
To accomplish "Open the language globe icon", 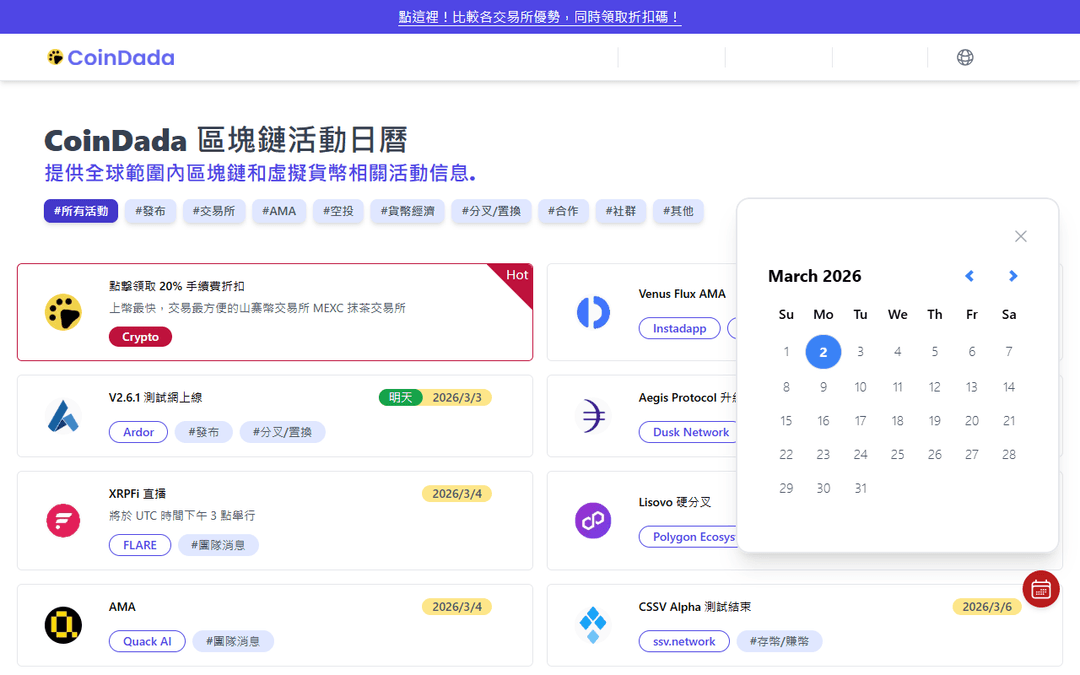I will pos(965,57).
